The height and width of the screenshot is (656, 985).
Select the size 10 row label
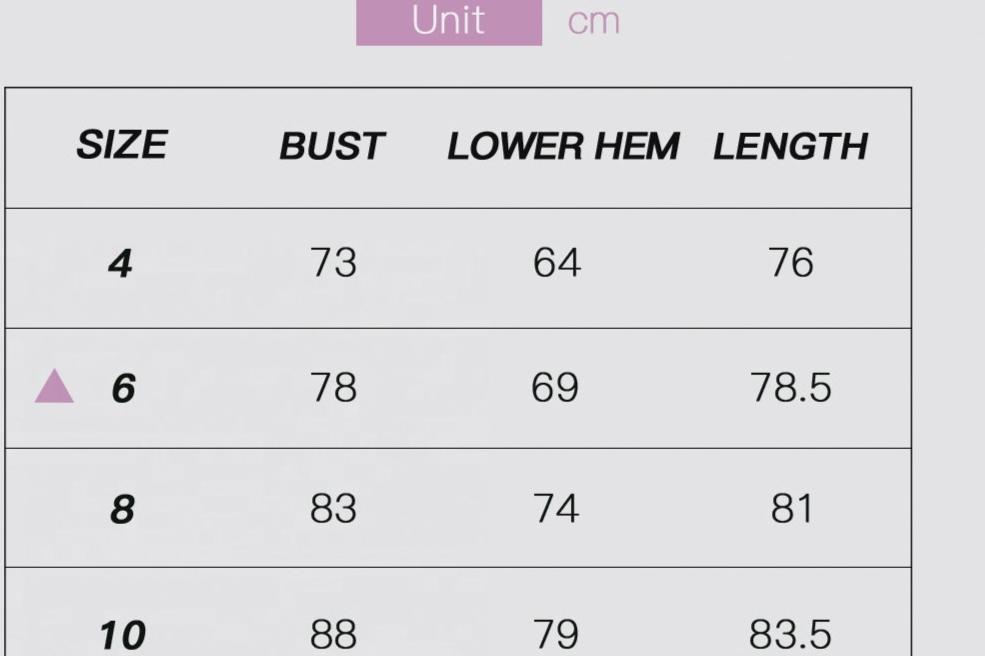click(x=122, y=635)
